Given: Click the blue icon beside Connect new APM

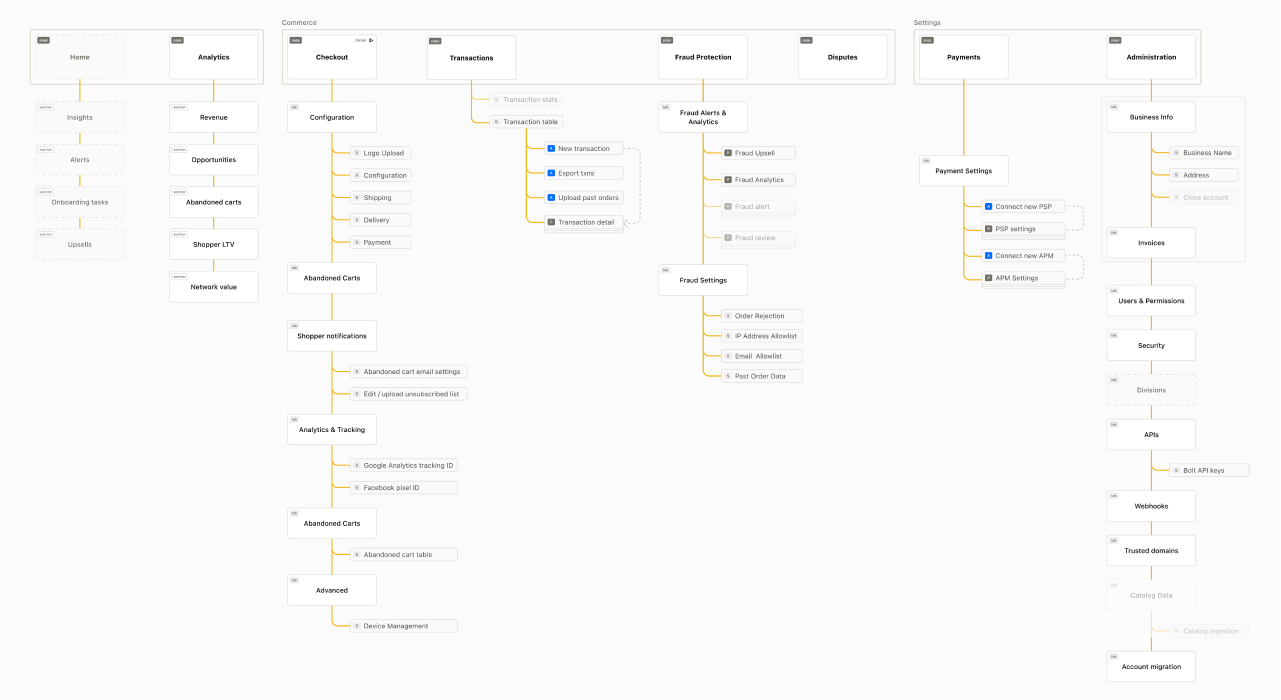Looking at the screenshot, I should tap(988, 256).
